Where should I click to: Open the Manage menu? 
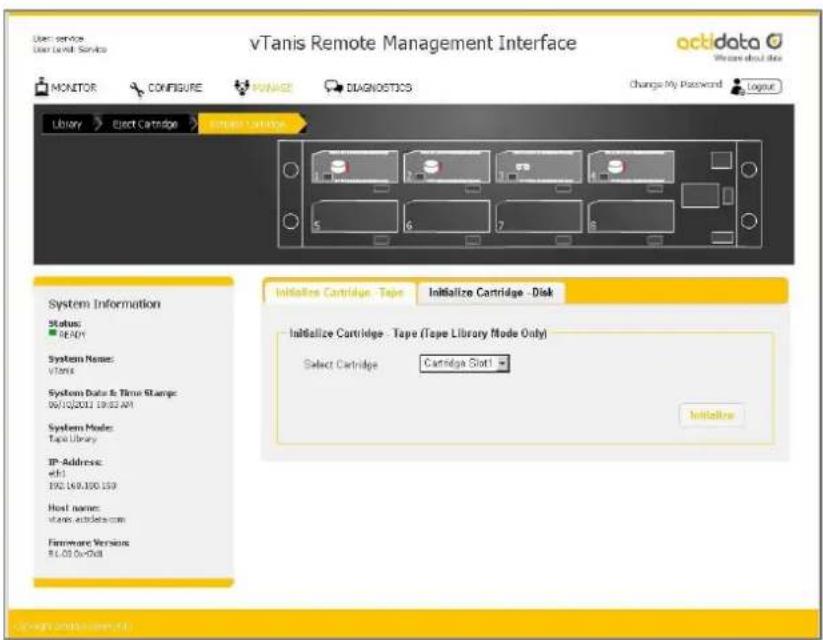click(x=263, y=87)
